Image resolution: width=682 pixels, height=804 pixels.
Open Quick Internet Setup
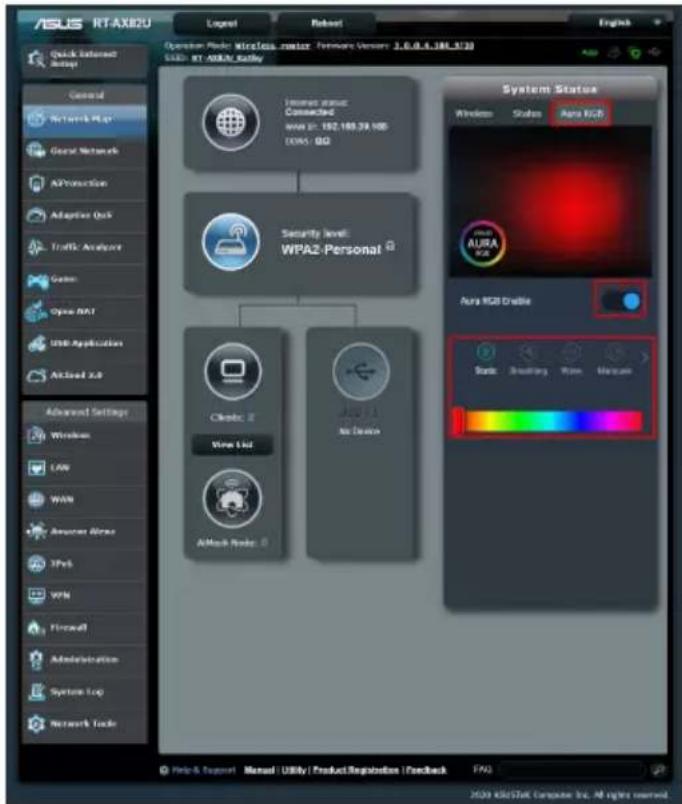click(x=85, y=59)
